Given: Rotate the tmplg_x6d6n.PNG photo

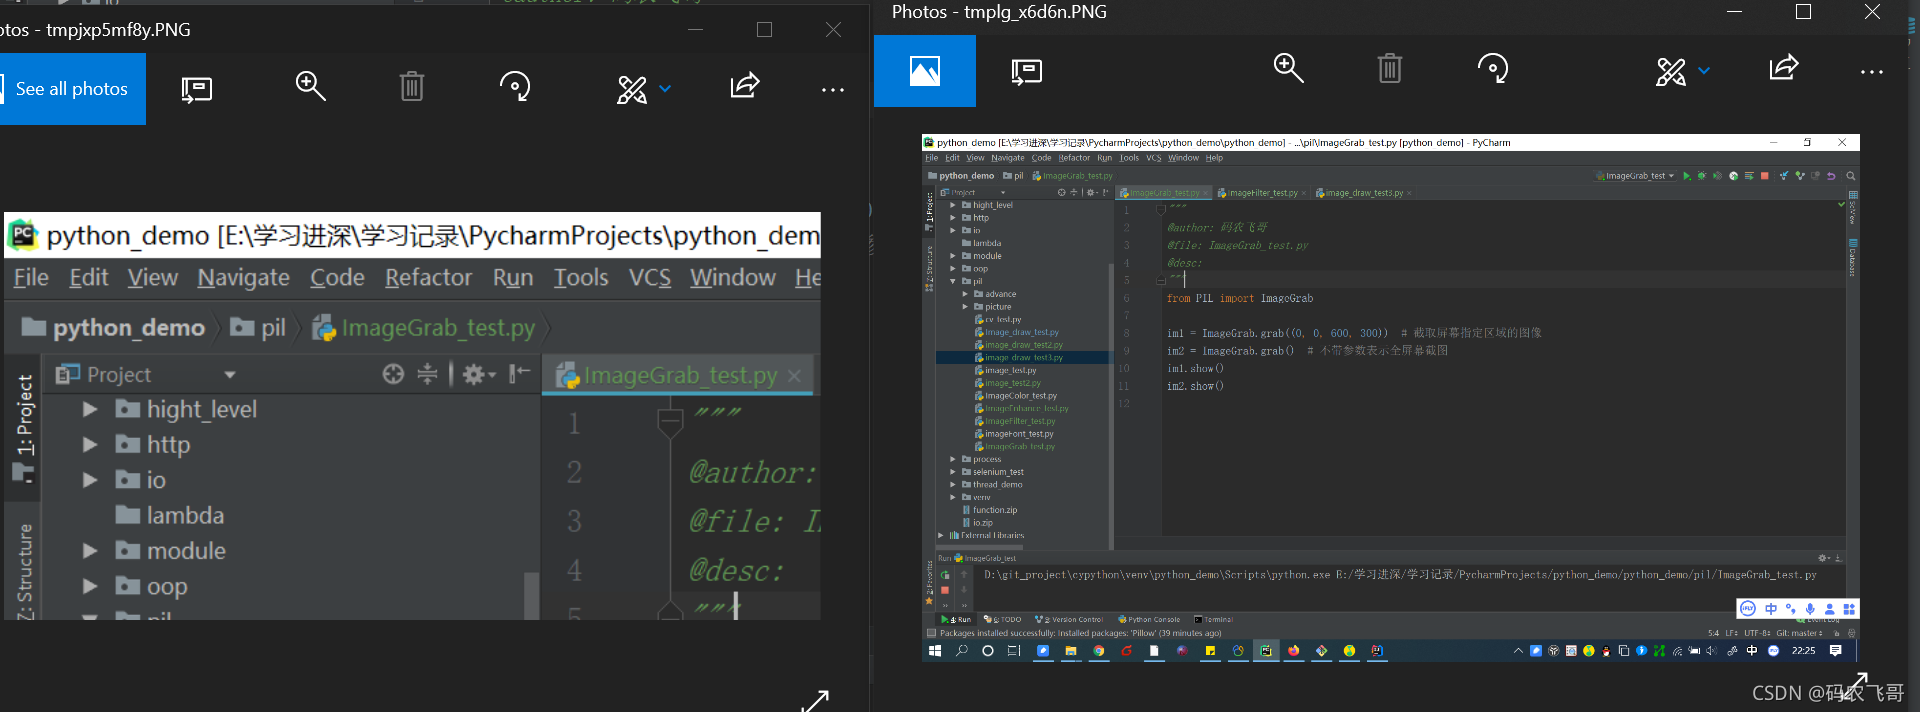Looking at the screenshot, I should 1493,69.
